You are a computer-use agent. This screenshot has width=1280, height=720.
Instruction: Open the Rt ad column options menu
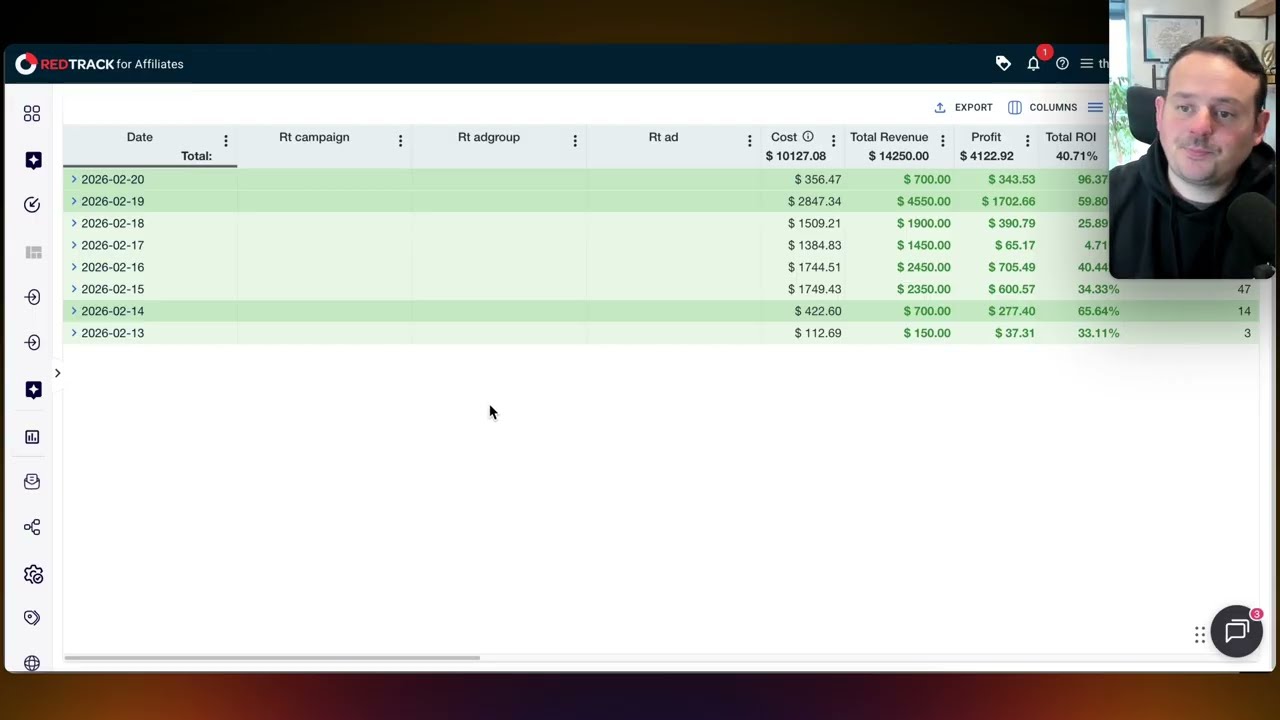click(749, 141)
